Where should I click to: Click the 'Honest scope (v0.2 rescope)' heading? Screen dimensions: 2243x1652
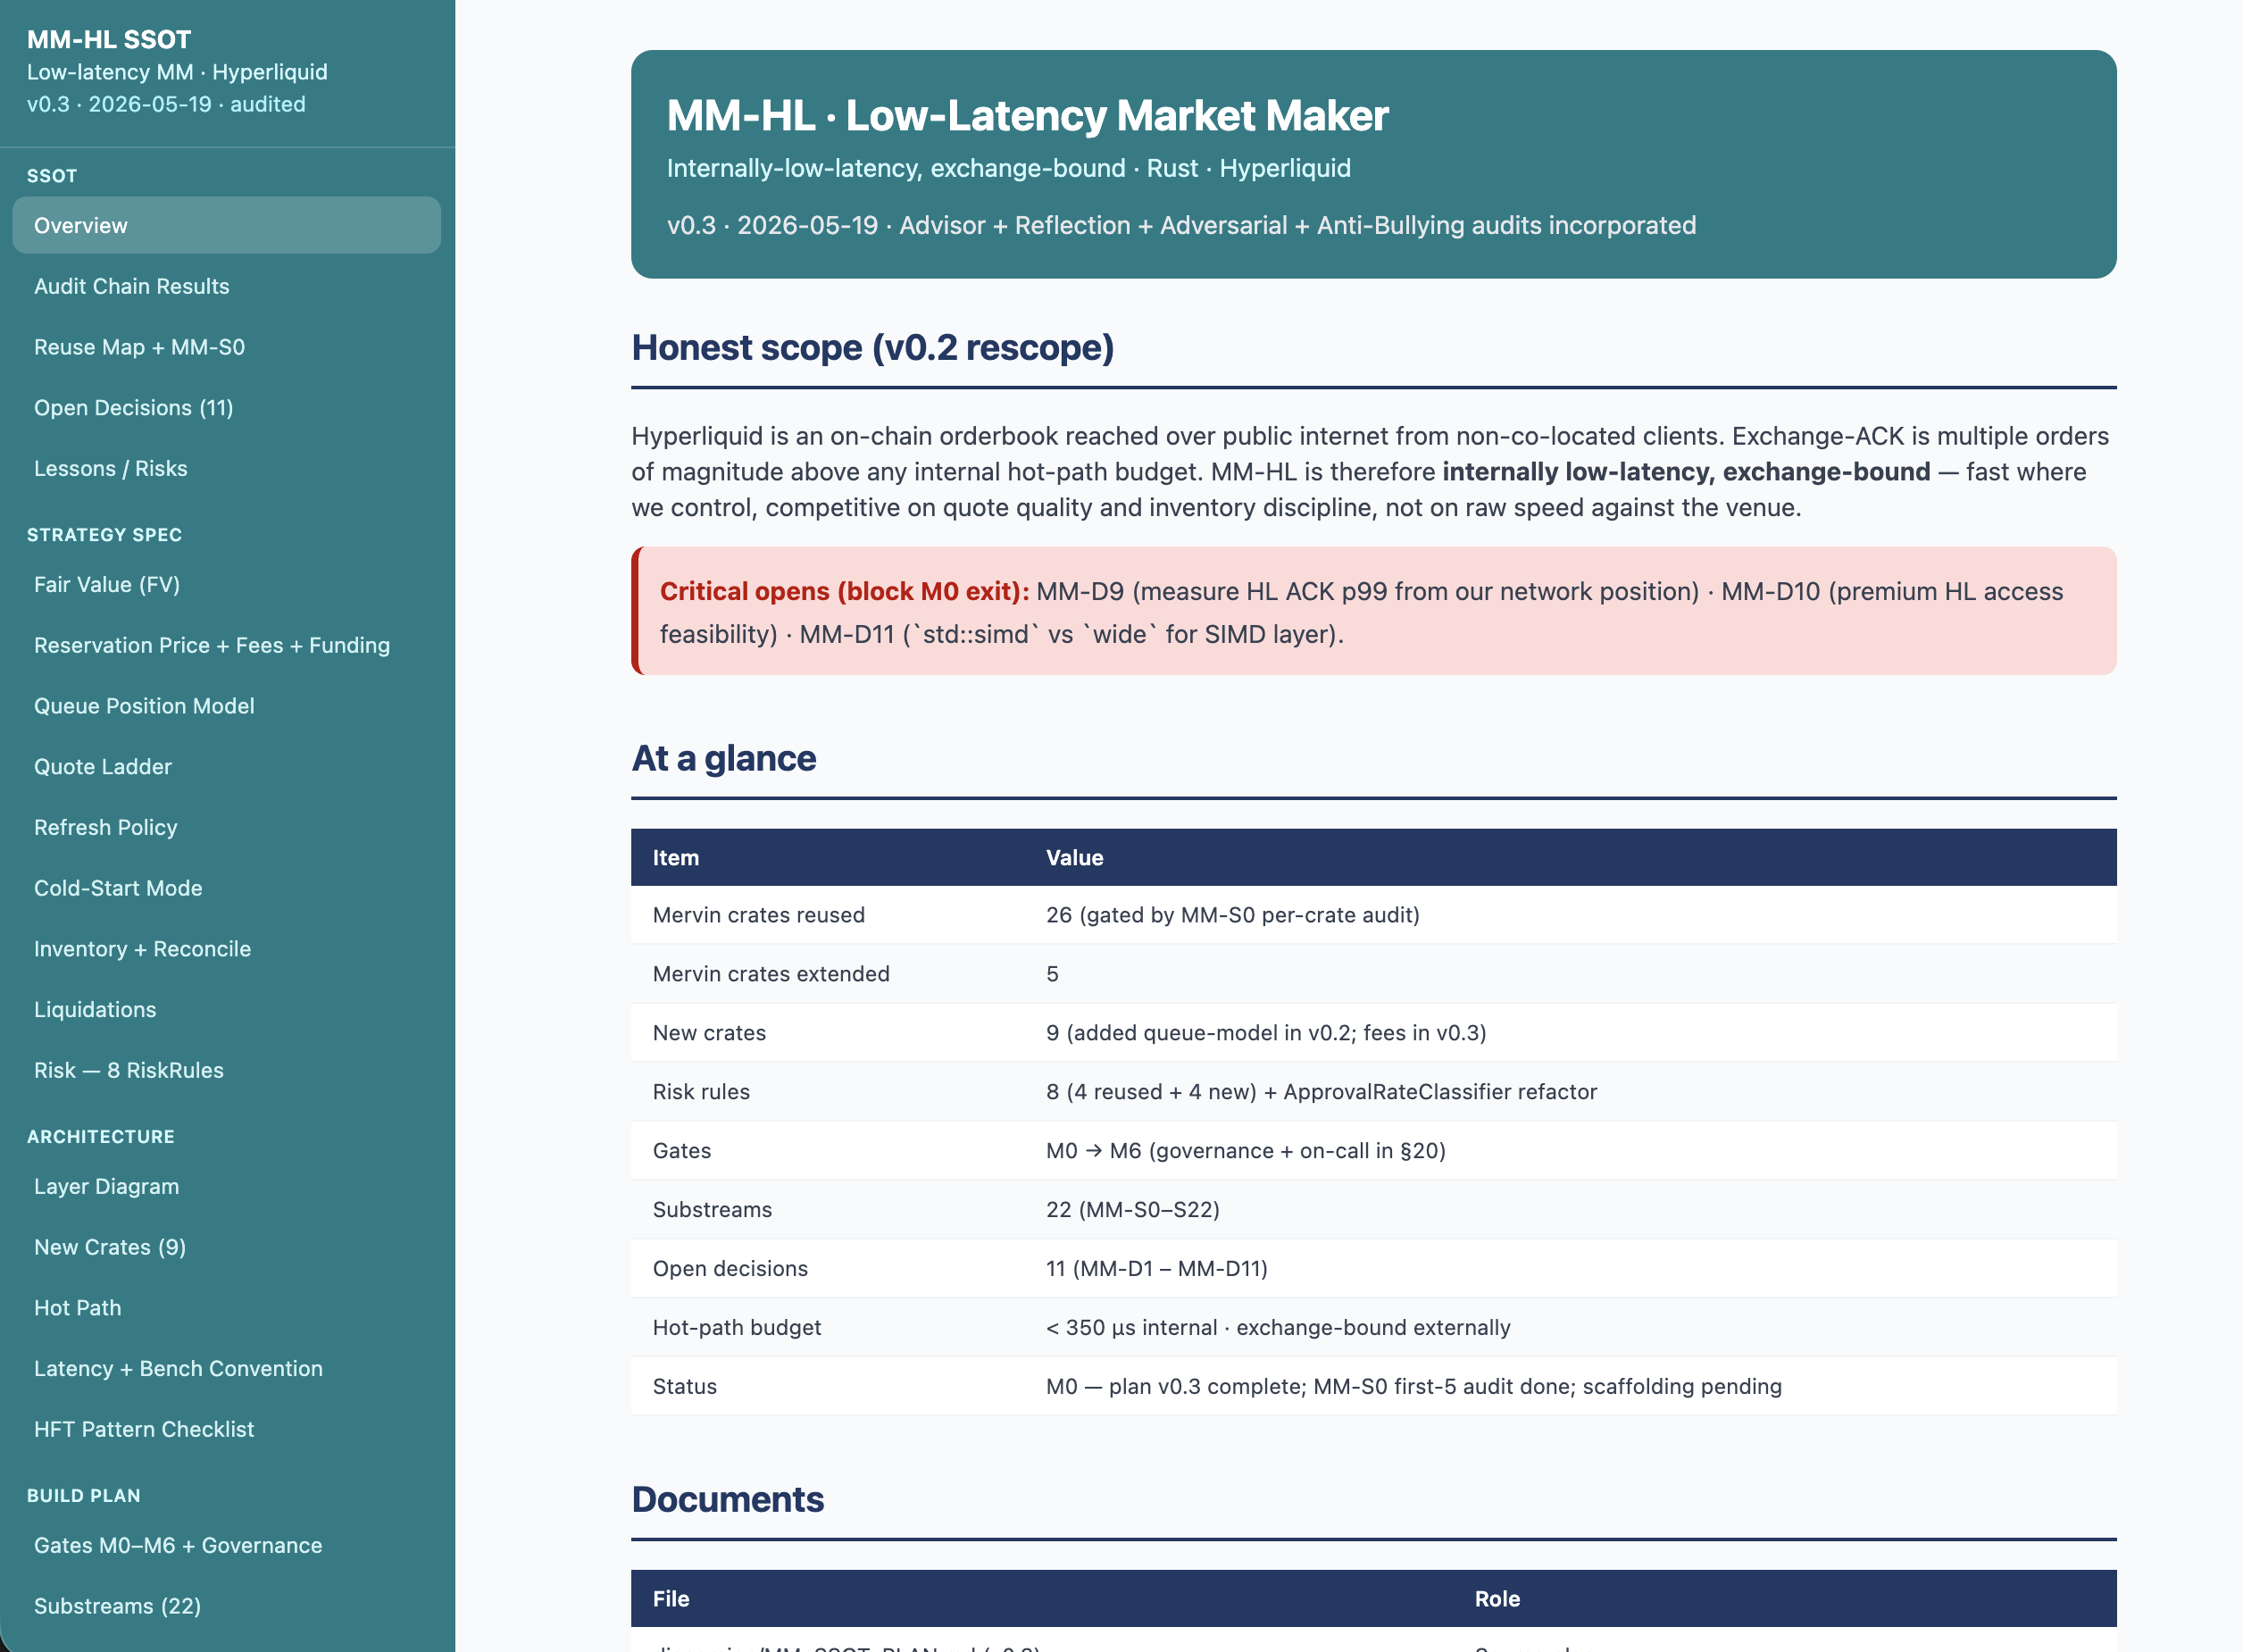(x=873, y=348)
